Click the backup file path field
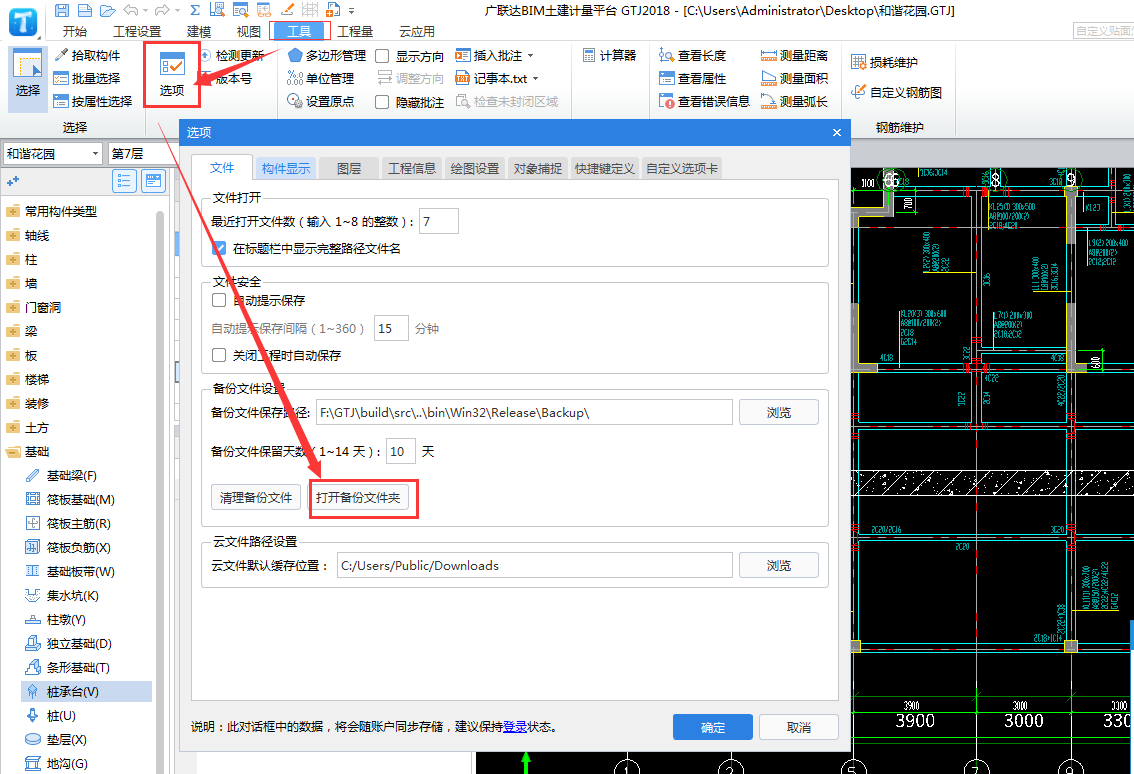The width and height of the screenshot is (1134, 774). point(524,412)
